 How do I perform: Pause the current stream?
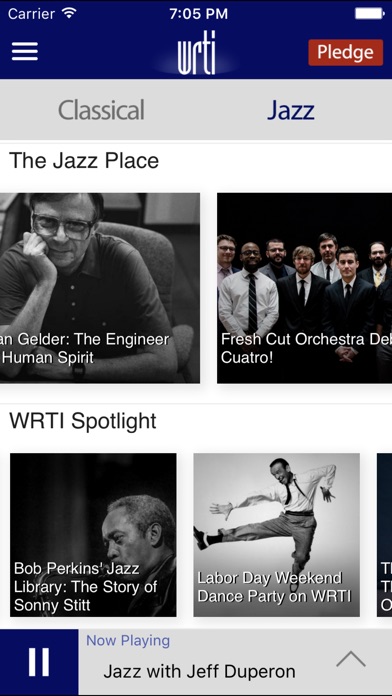39,662
